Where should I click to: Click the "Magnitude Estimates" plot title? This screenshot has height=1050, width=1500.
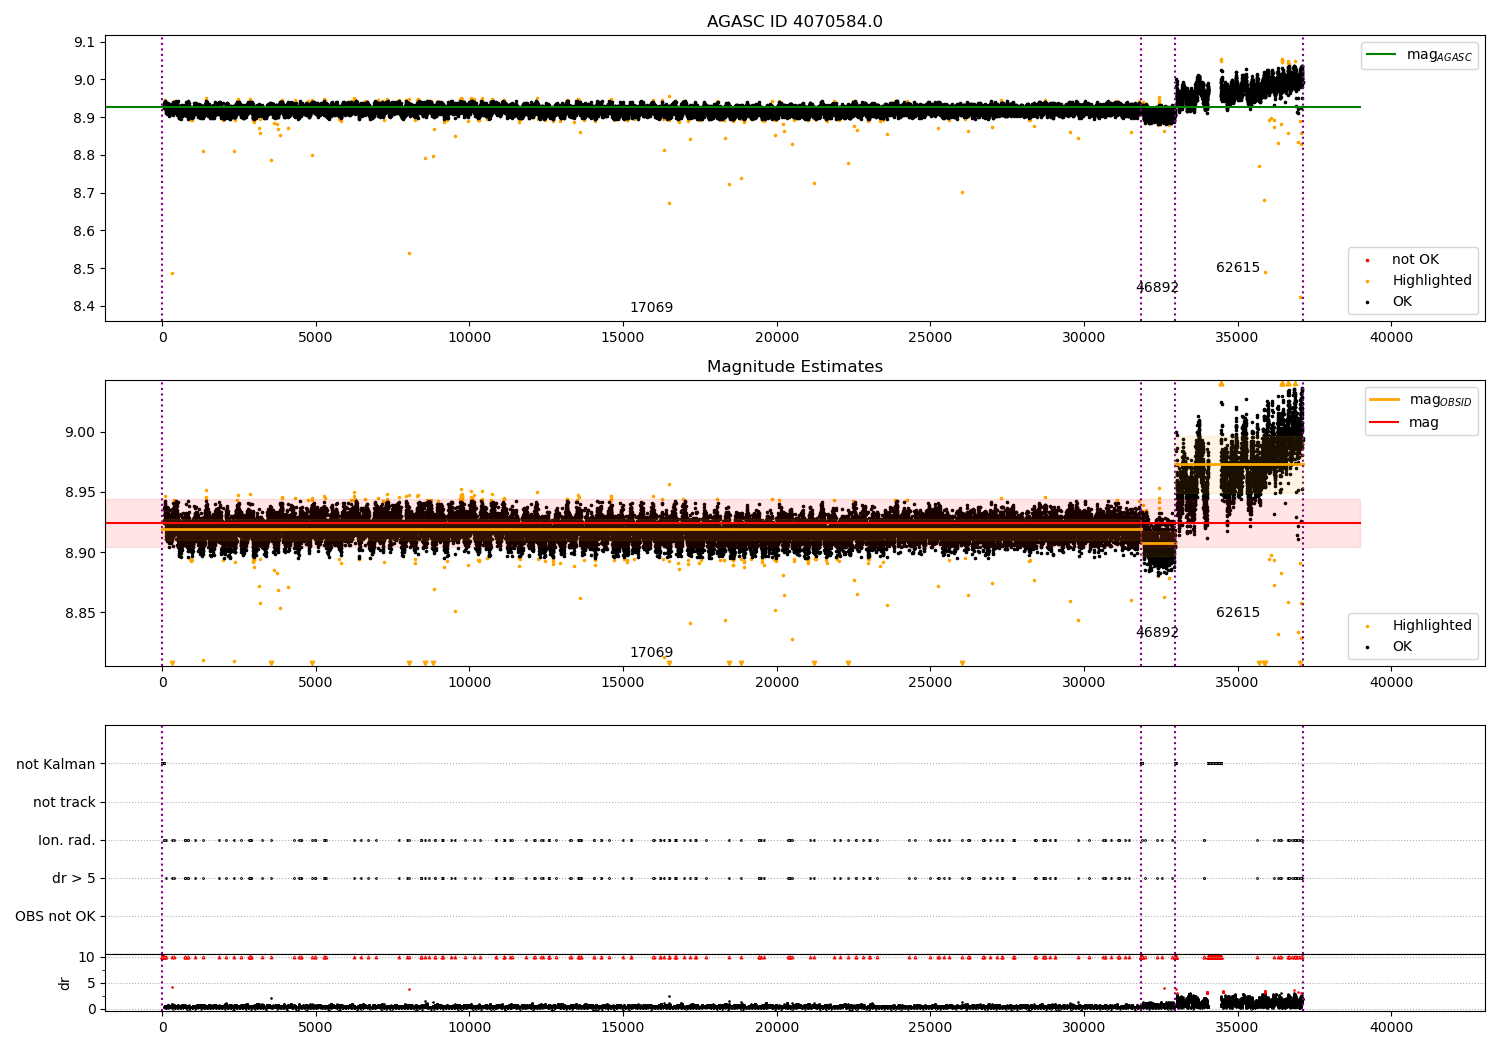coord(794,367)
